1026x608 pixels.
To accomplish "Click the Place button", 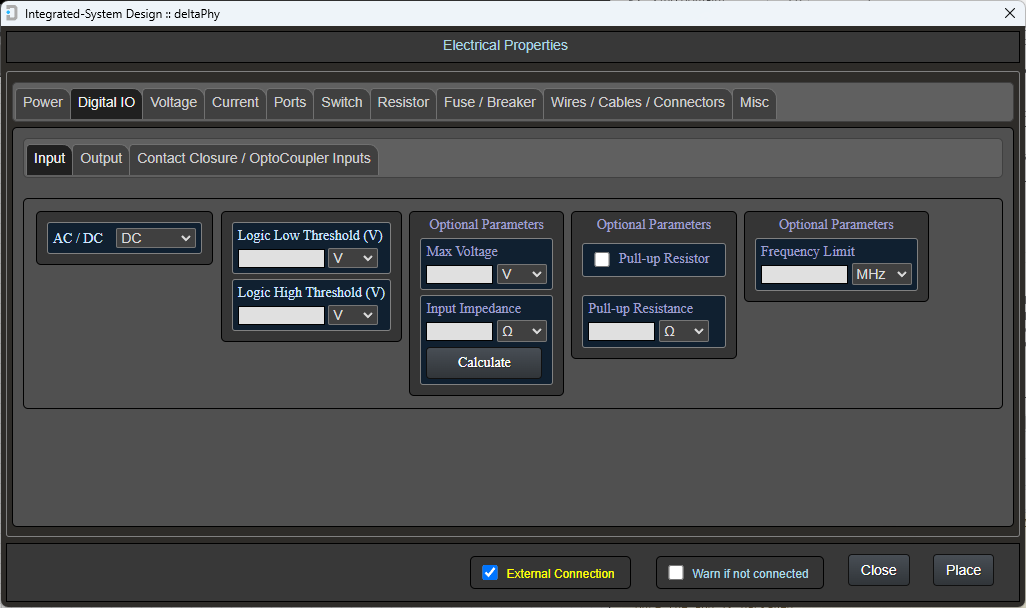I will click(x=963, y=570).
